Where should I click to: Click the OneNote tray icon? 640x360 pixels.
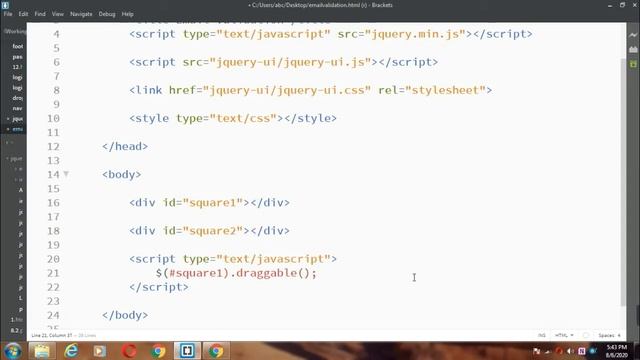coord(582,351)
